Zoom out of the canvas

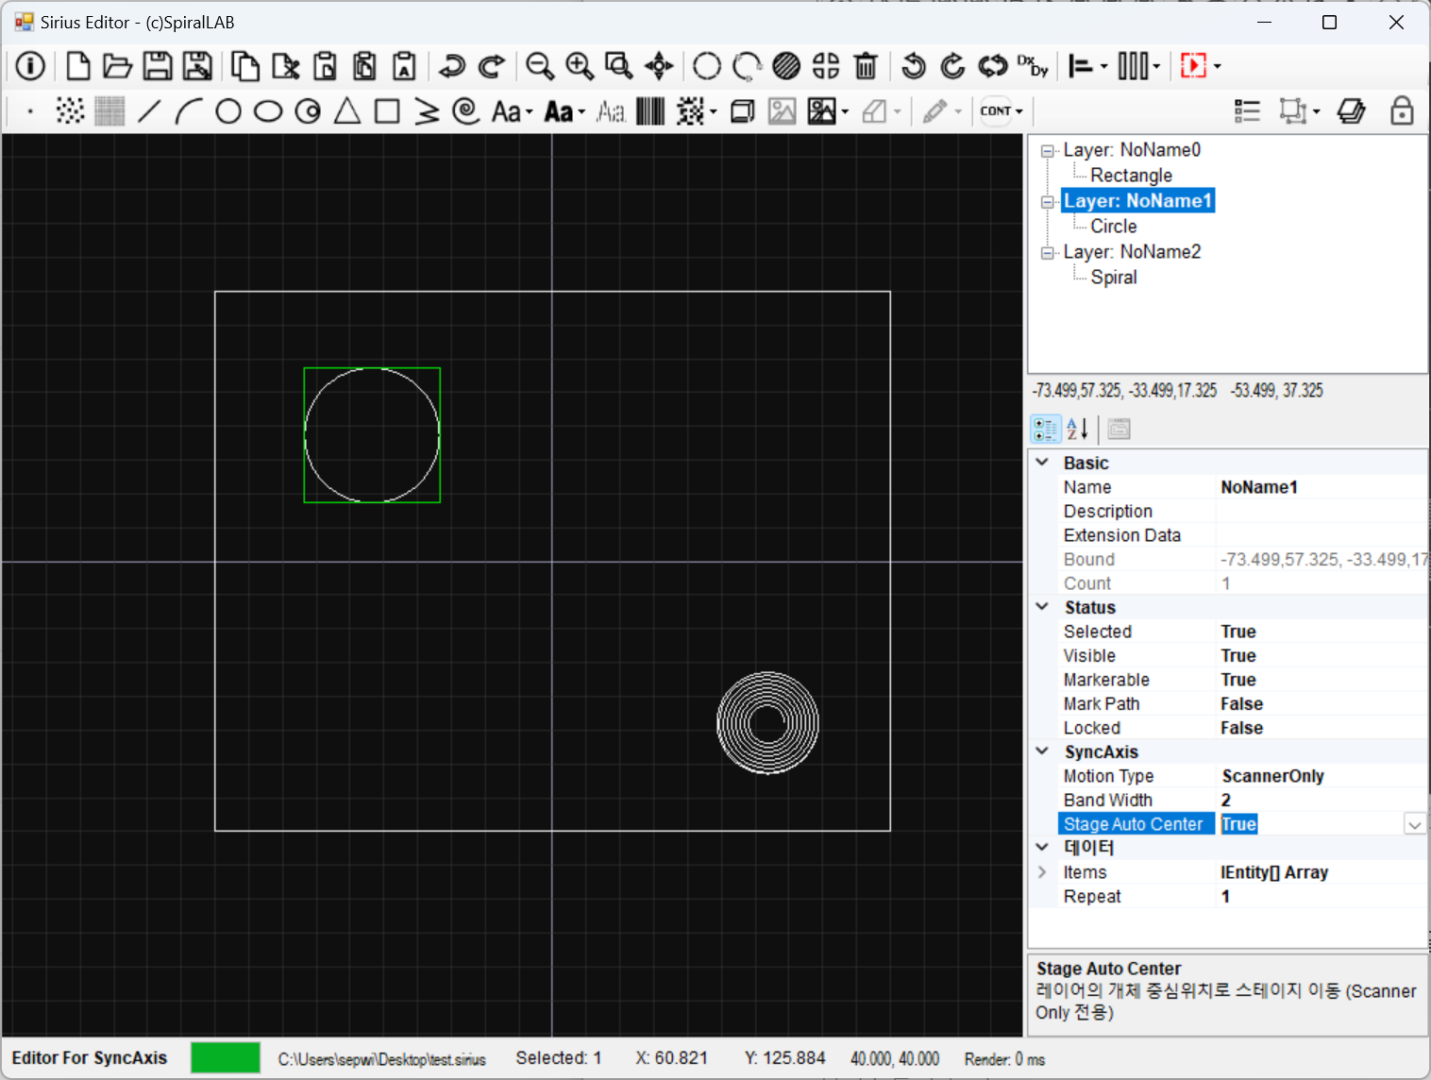pos(540,66)
